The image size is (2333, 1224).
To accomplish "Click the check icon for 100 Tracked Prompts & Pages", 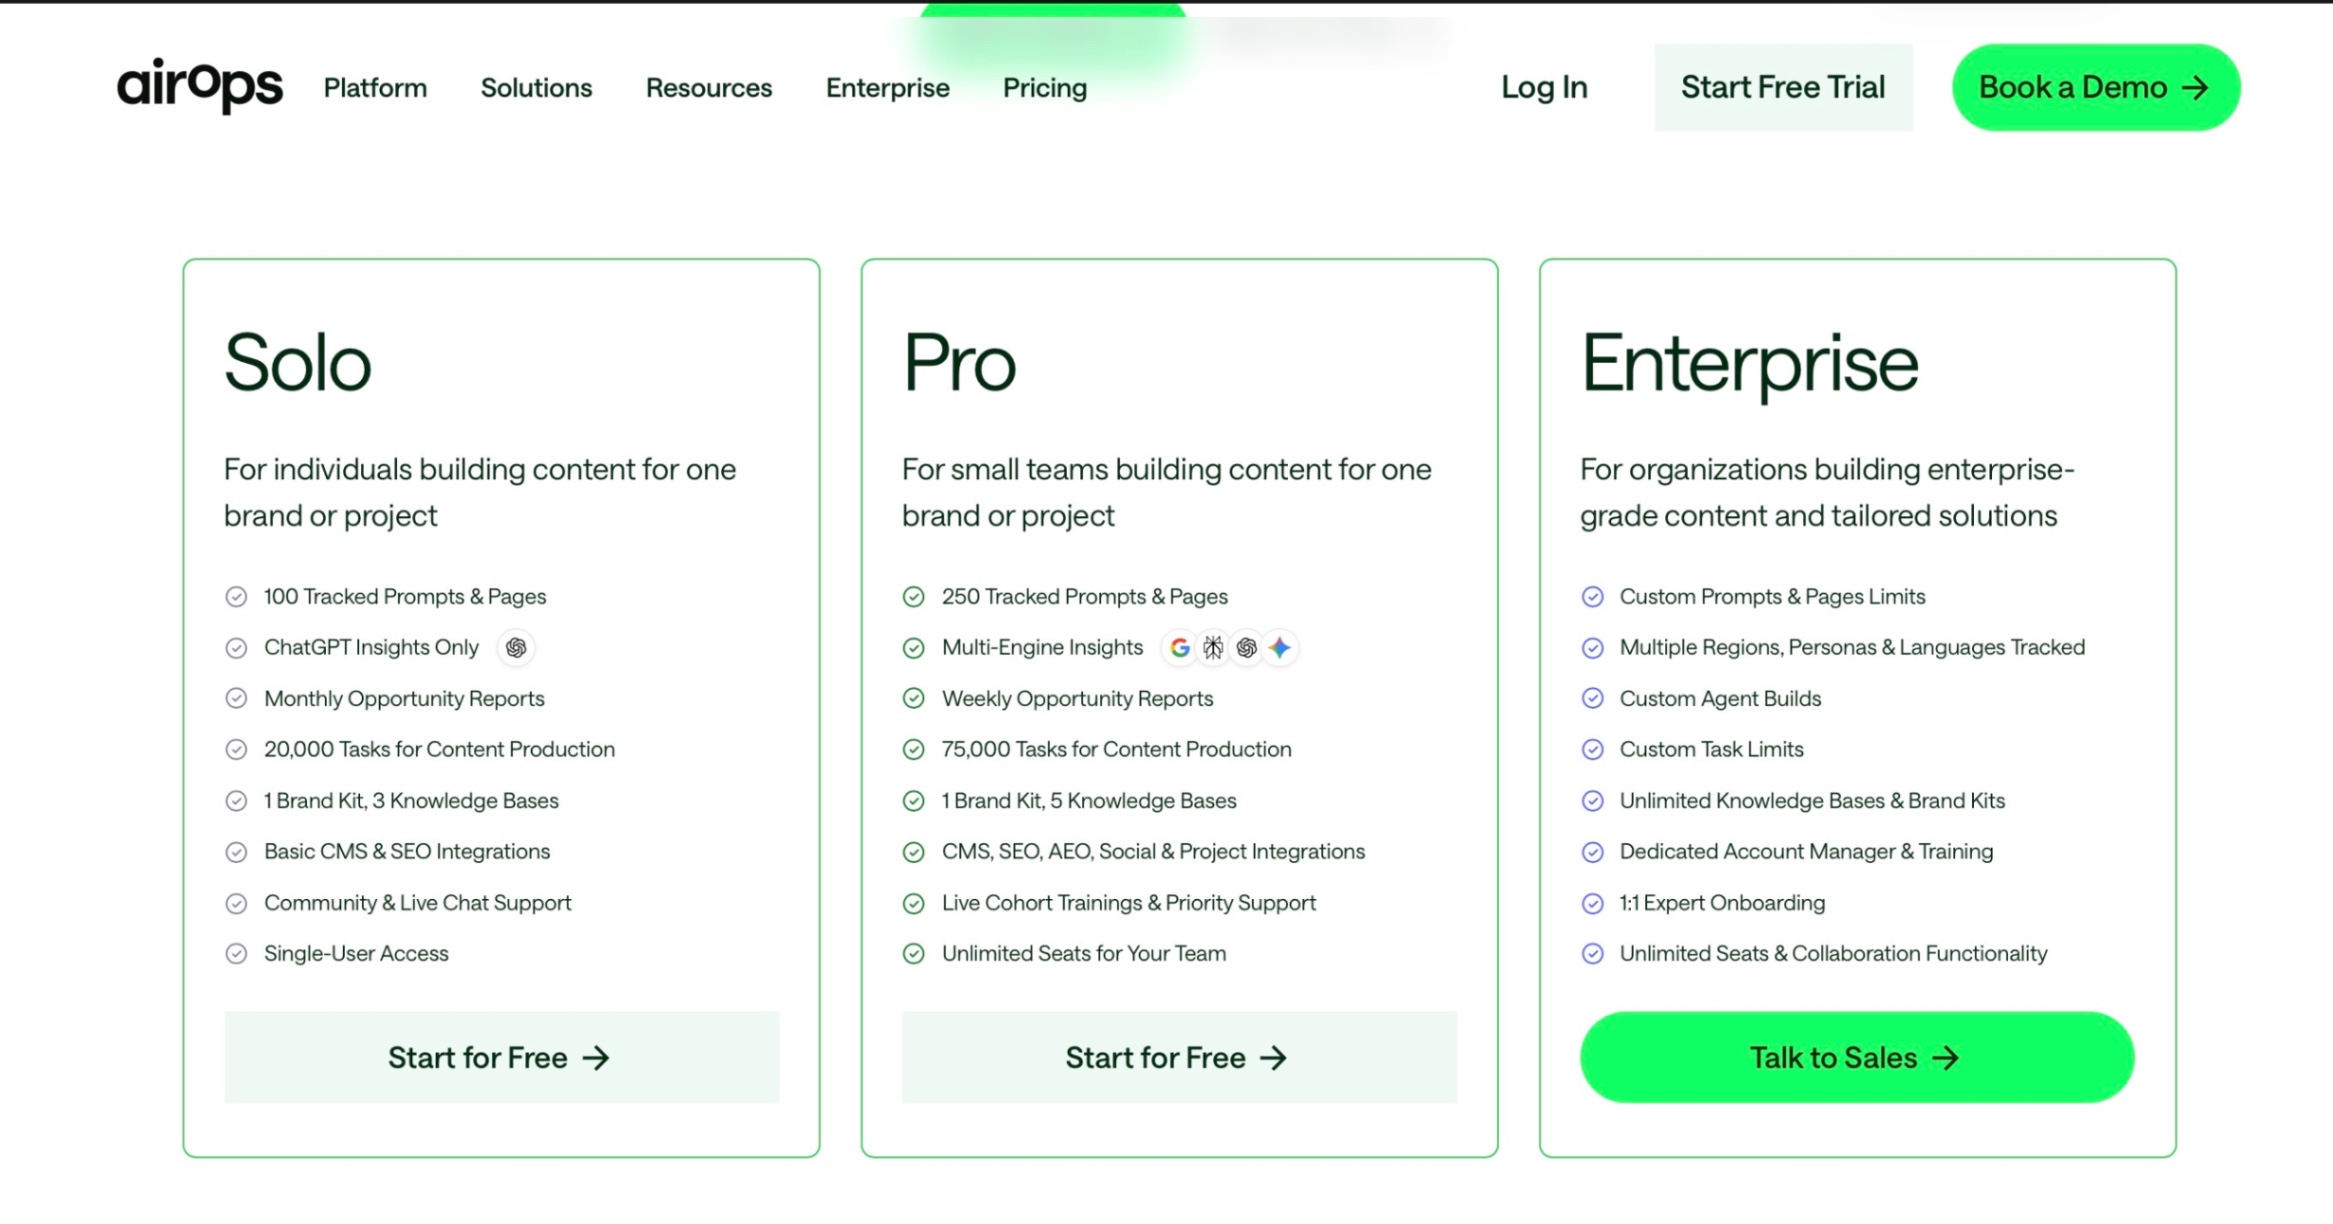I will pos(236,597).
